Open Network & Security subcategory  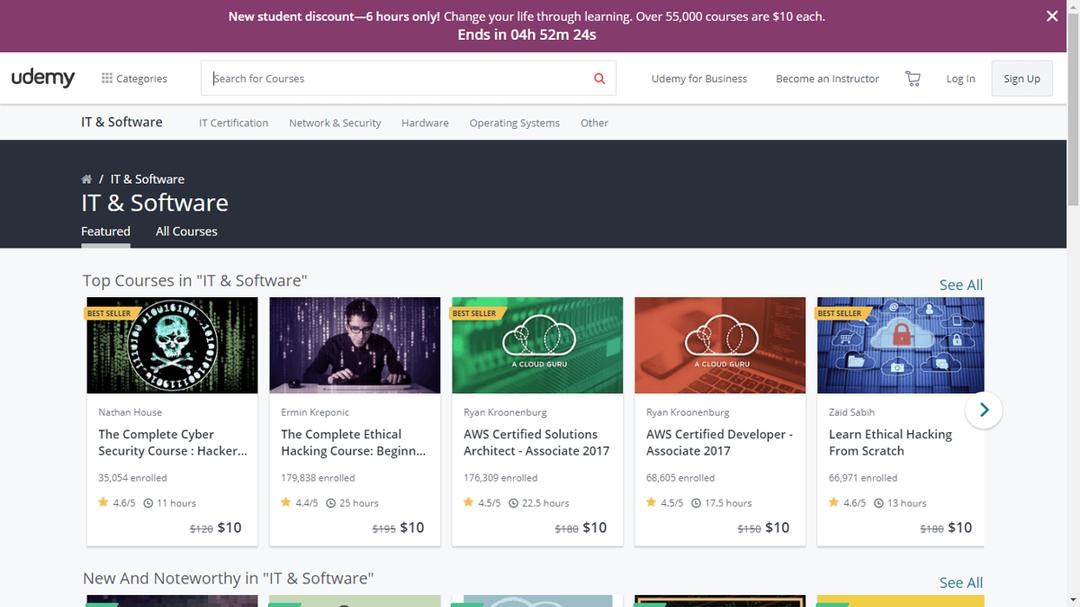coord(335,123)
